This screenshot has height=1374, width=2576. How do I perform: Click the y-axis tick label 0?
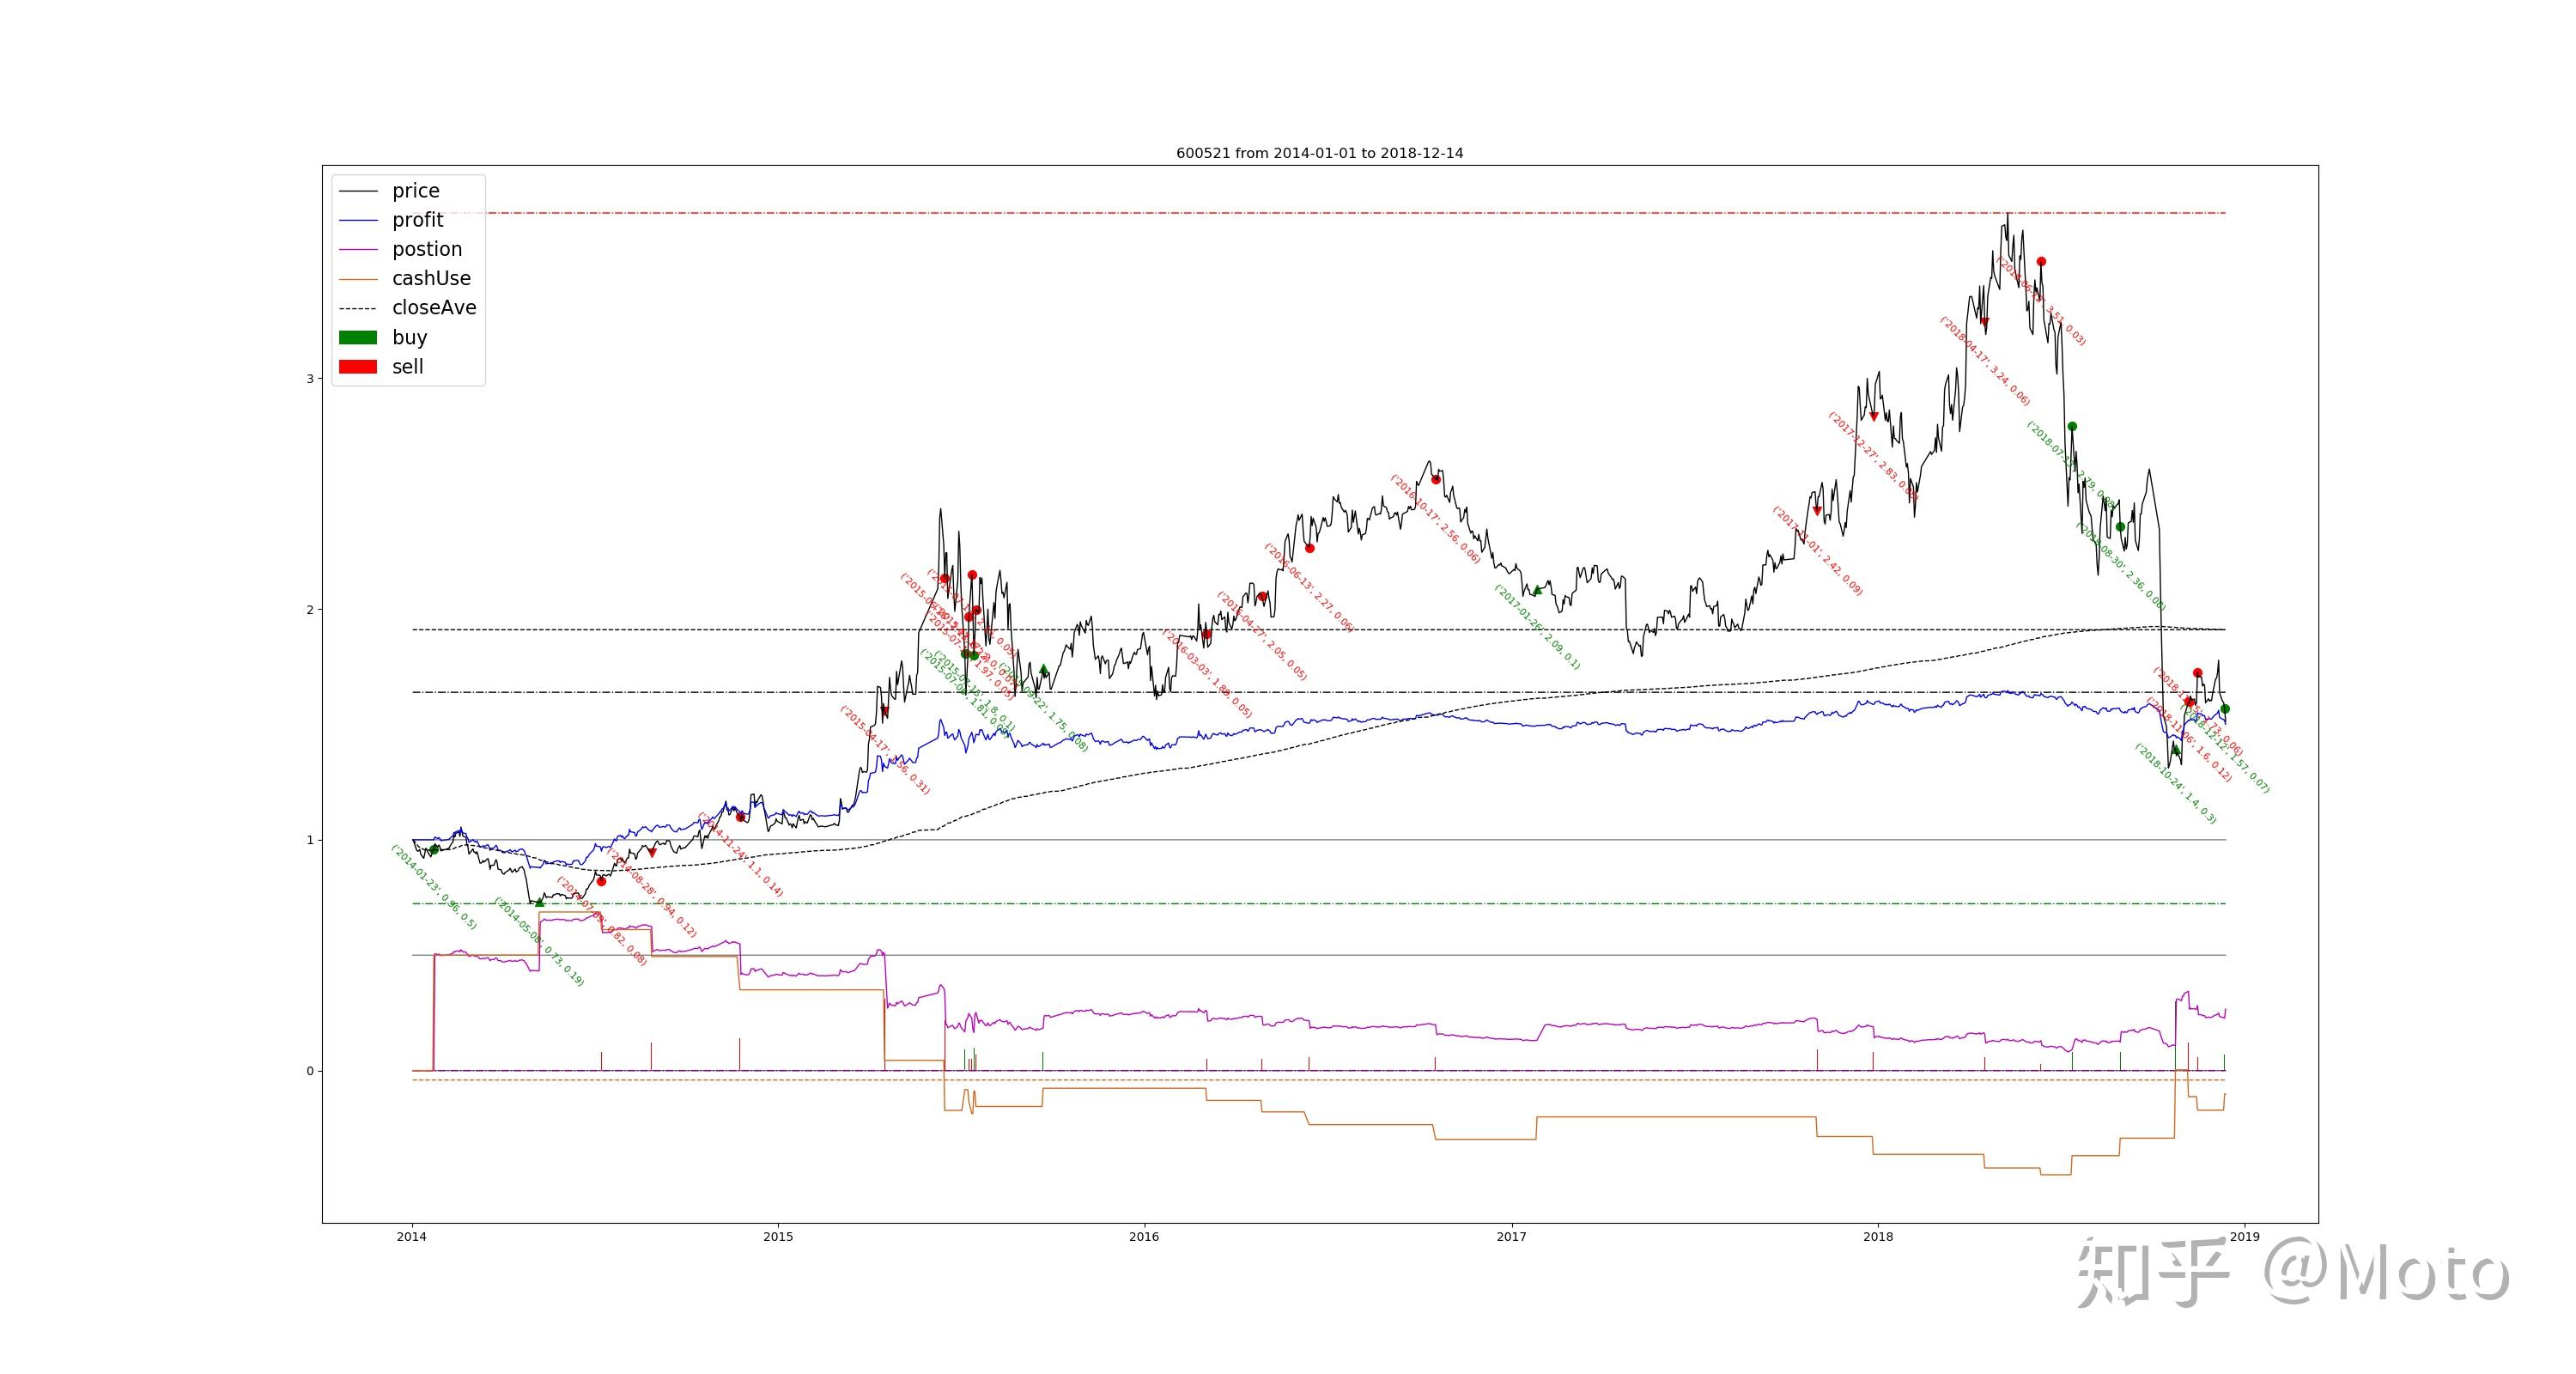point(310,1071)
